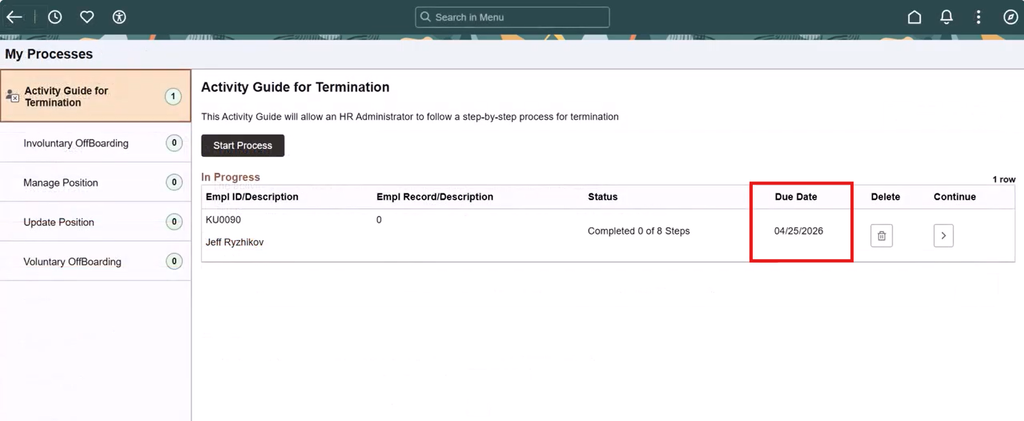
Task: Click the 1 row count label
Action: tap(1004, 179)
